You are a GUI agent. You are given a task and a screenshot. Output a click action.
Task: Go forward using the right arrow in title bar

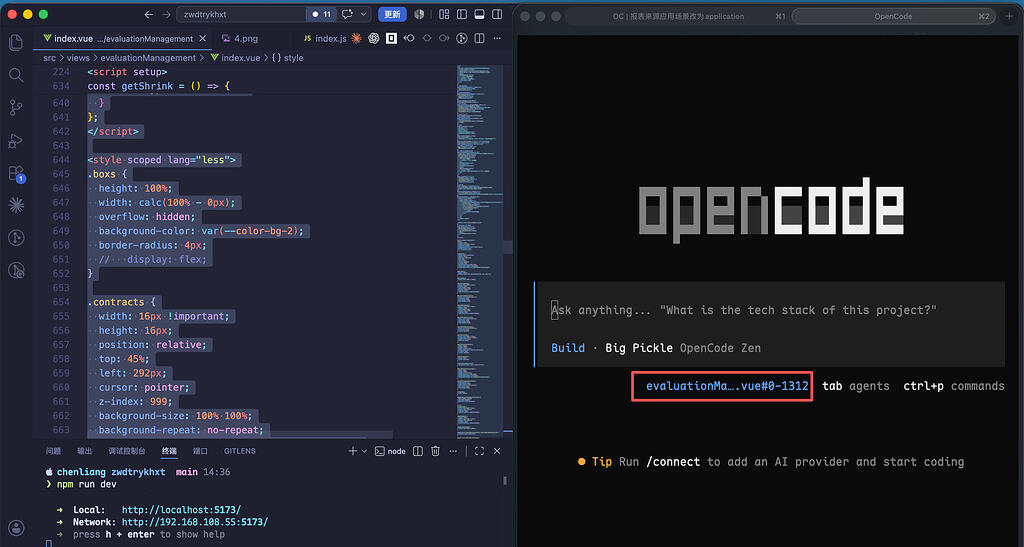pyautogui.click(x=166, y=14)
